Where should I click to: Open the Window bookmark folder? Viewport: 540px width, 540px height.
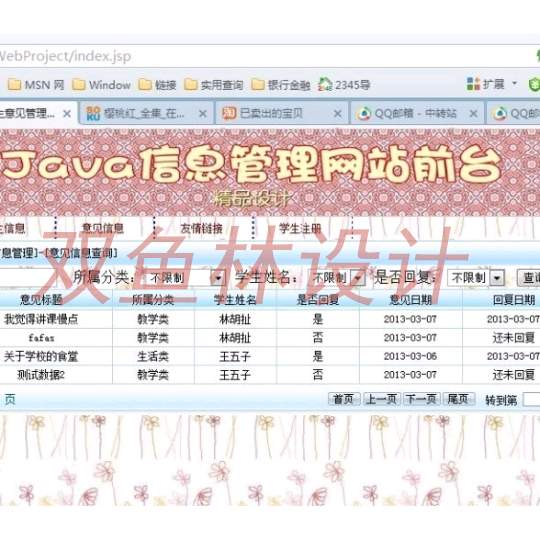tap(101, 85)
